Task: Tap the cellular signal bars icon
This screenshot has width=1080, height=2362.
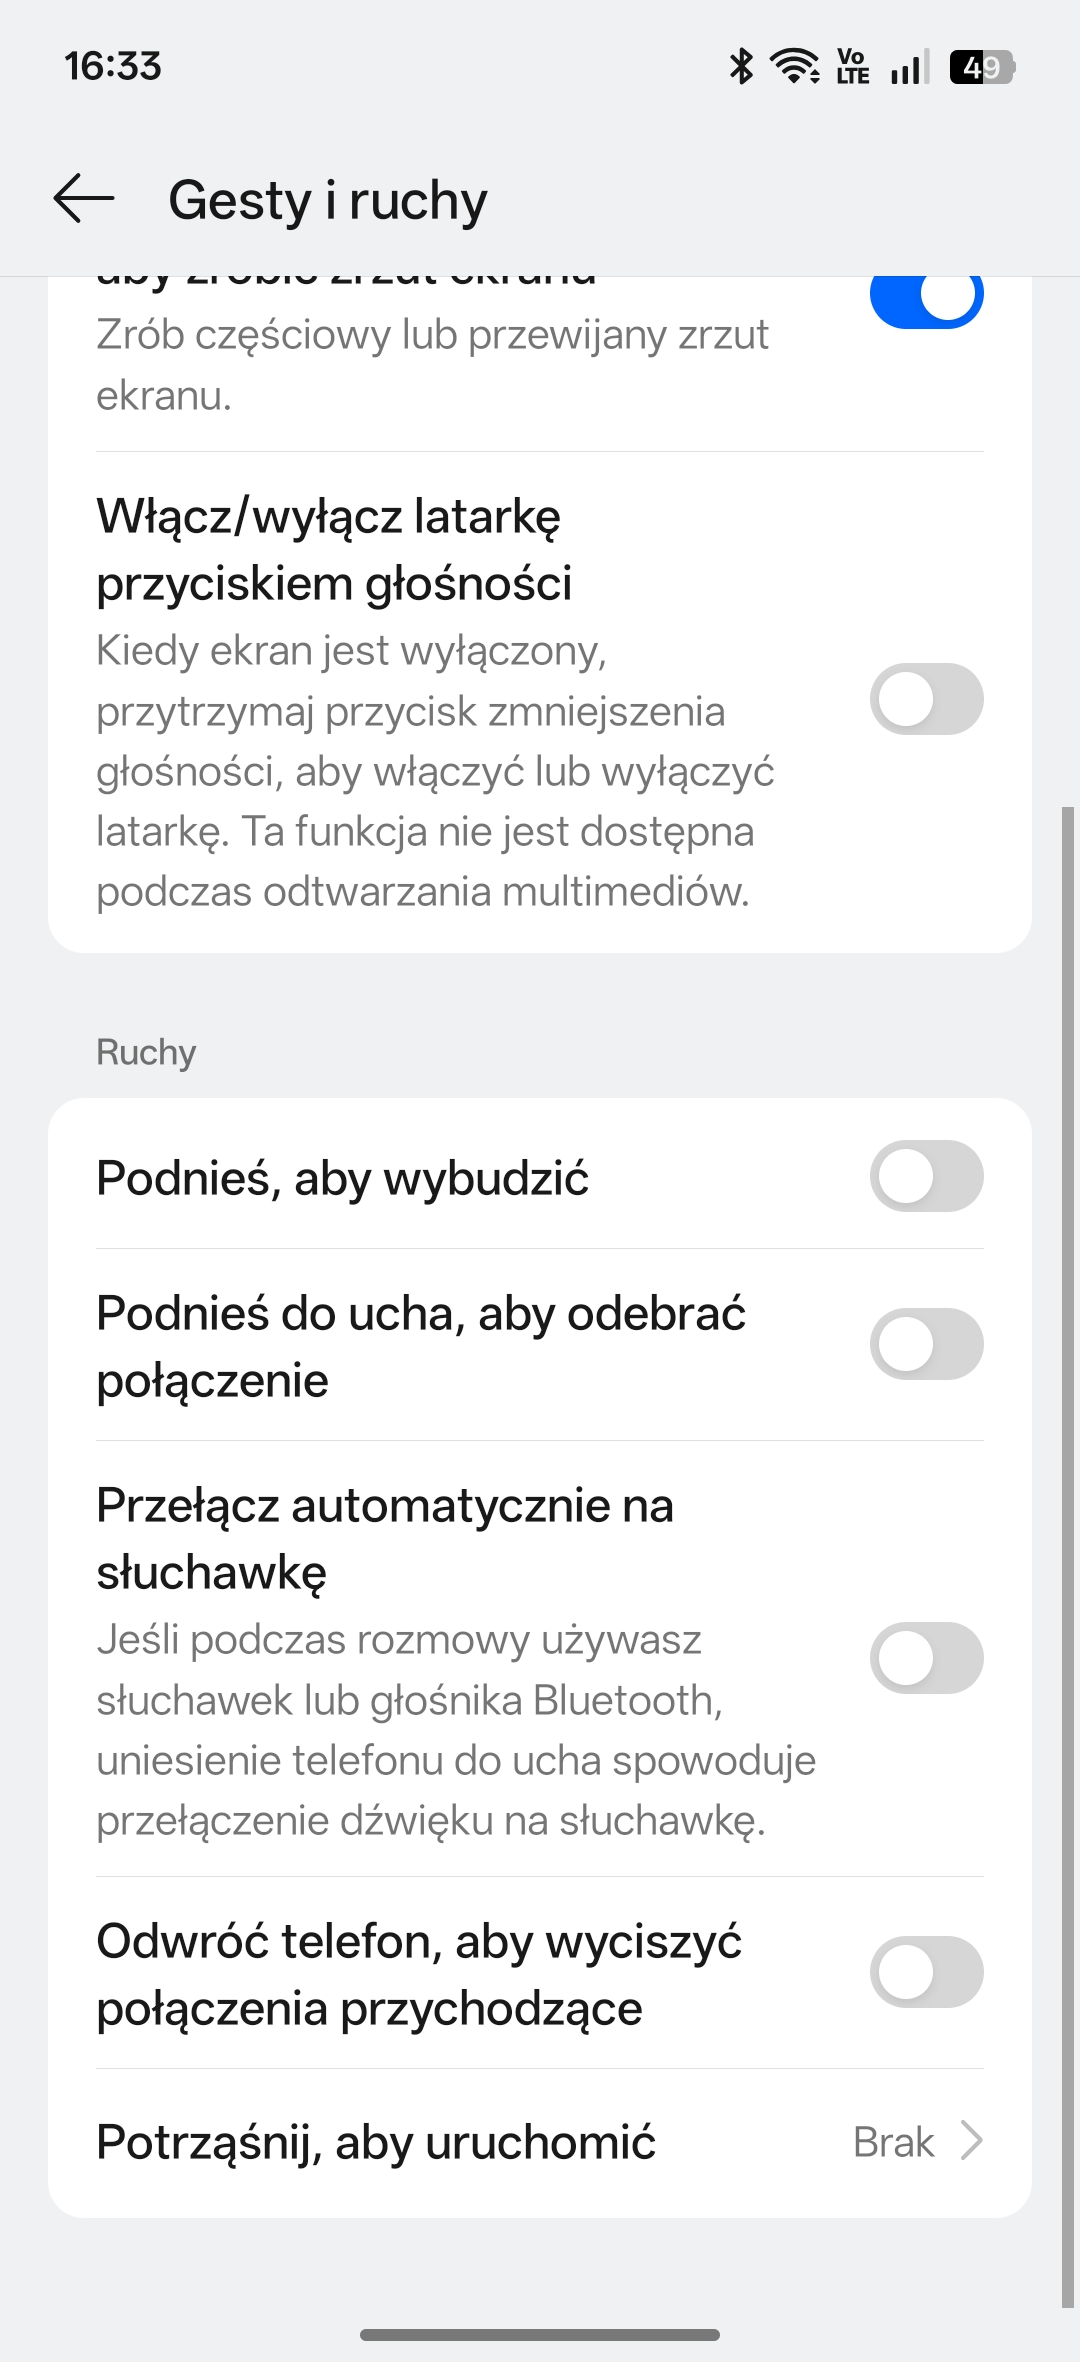Action: (x=910, y=67)
